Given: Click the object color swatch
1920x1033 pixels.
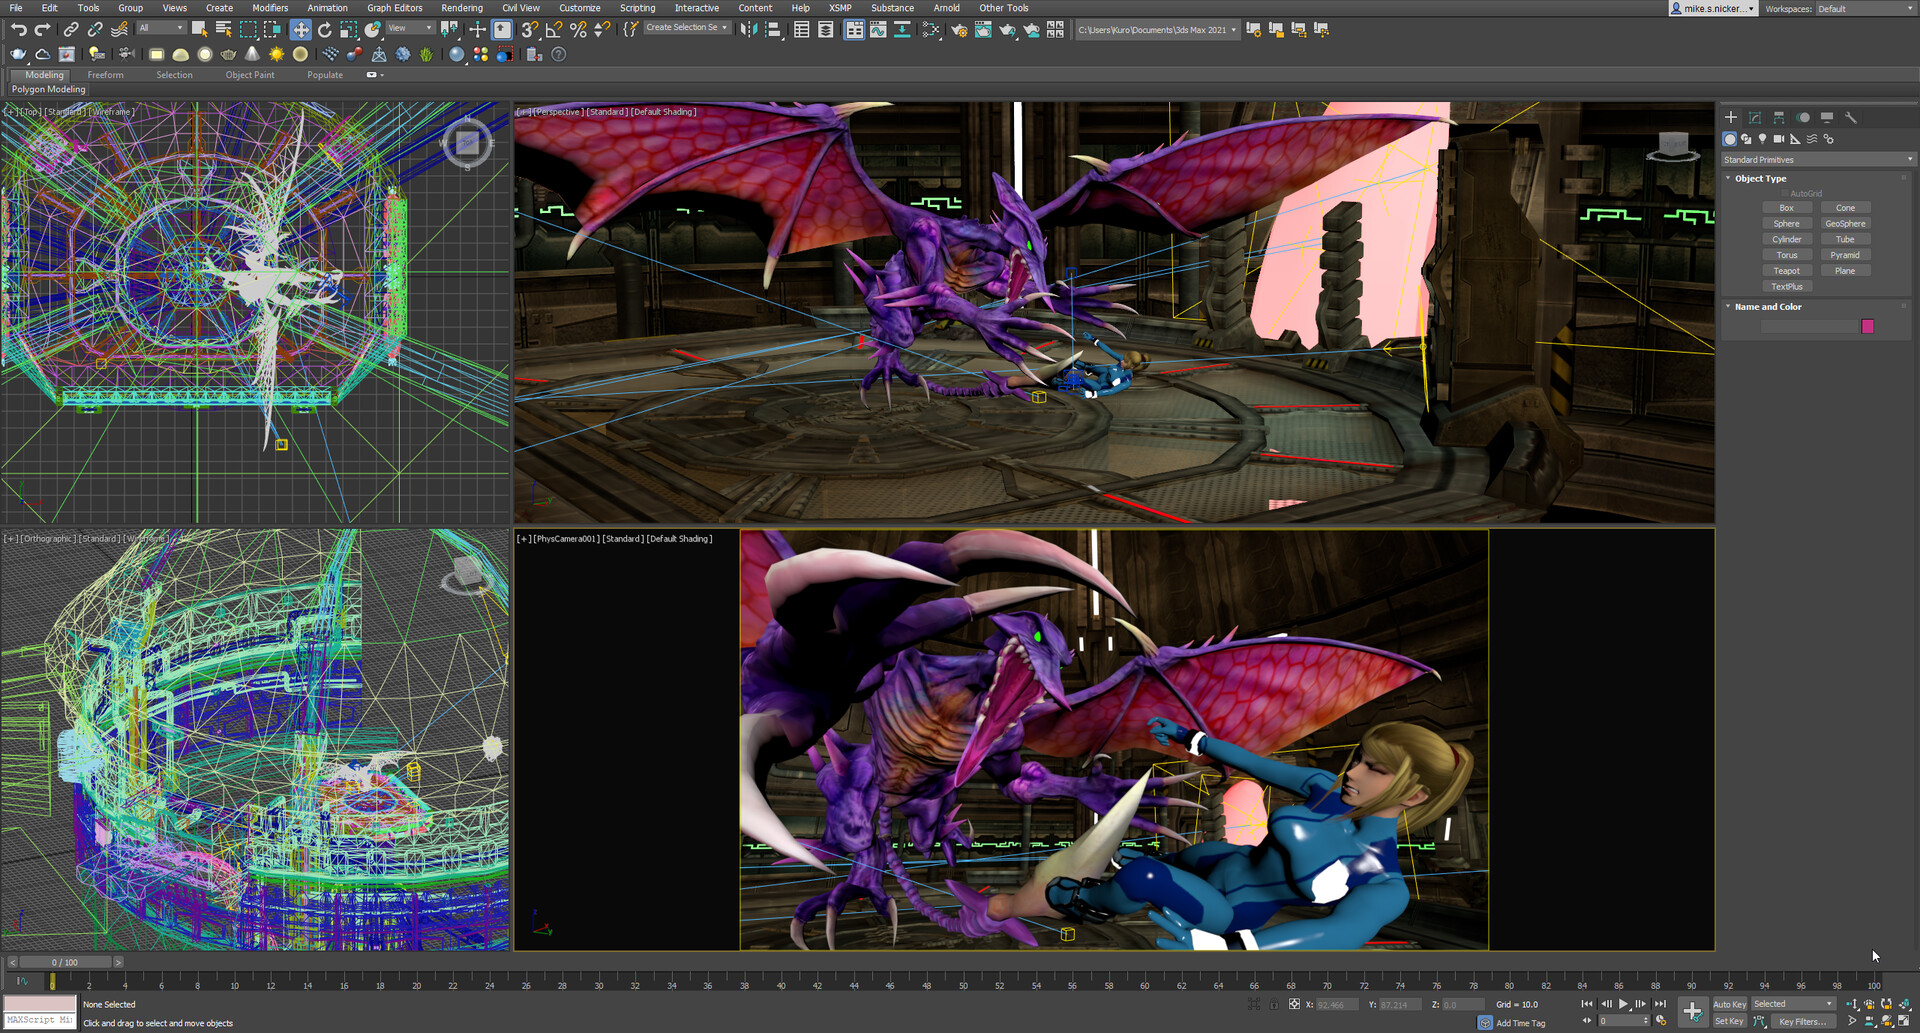Looking at the screenshot, I should [1868, 326].
